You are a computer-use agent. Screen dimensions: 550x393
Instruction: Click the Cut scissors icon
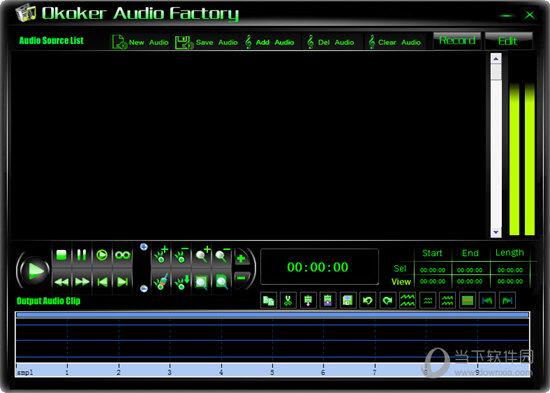click(x=288, y=301)
